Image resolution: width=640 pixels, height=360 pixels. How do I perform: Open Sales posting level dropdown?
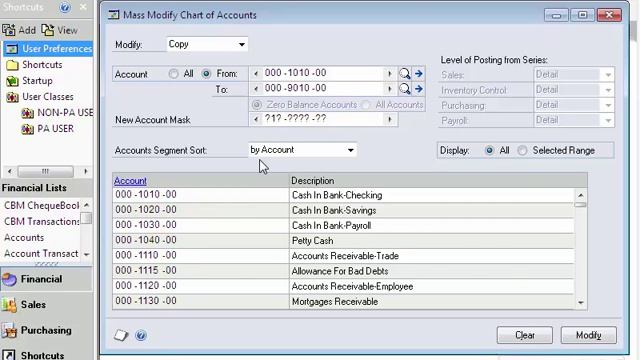[x=573, y=75]
